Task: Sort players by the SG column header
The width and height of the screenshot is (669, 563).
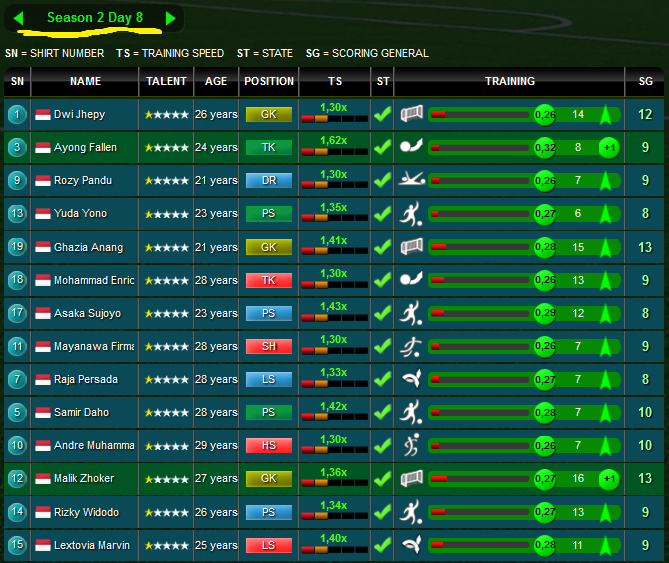Action: (x=645, y=81)
